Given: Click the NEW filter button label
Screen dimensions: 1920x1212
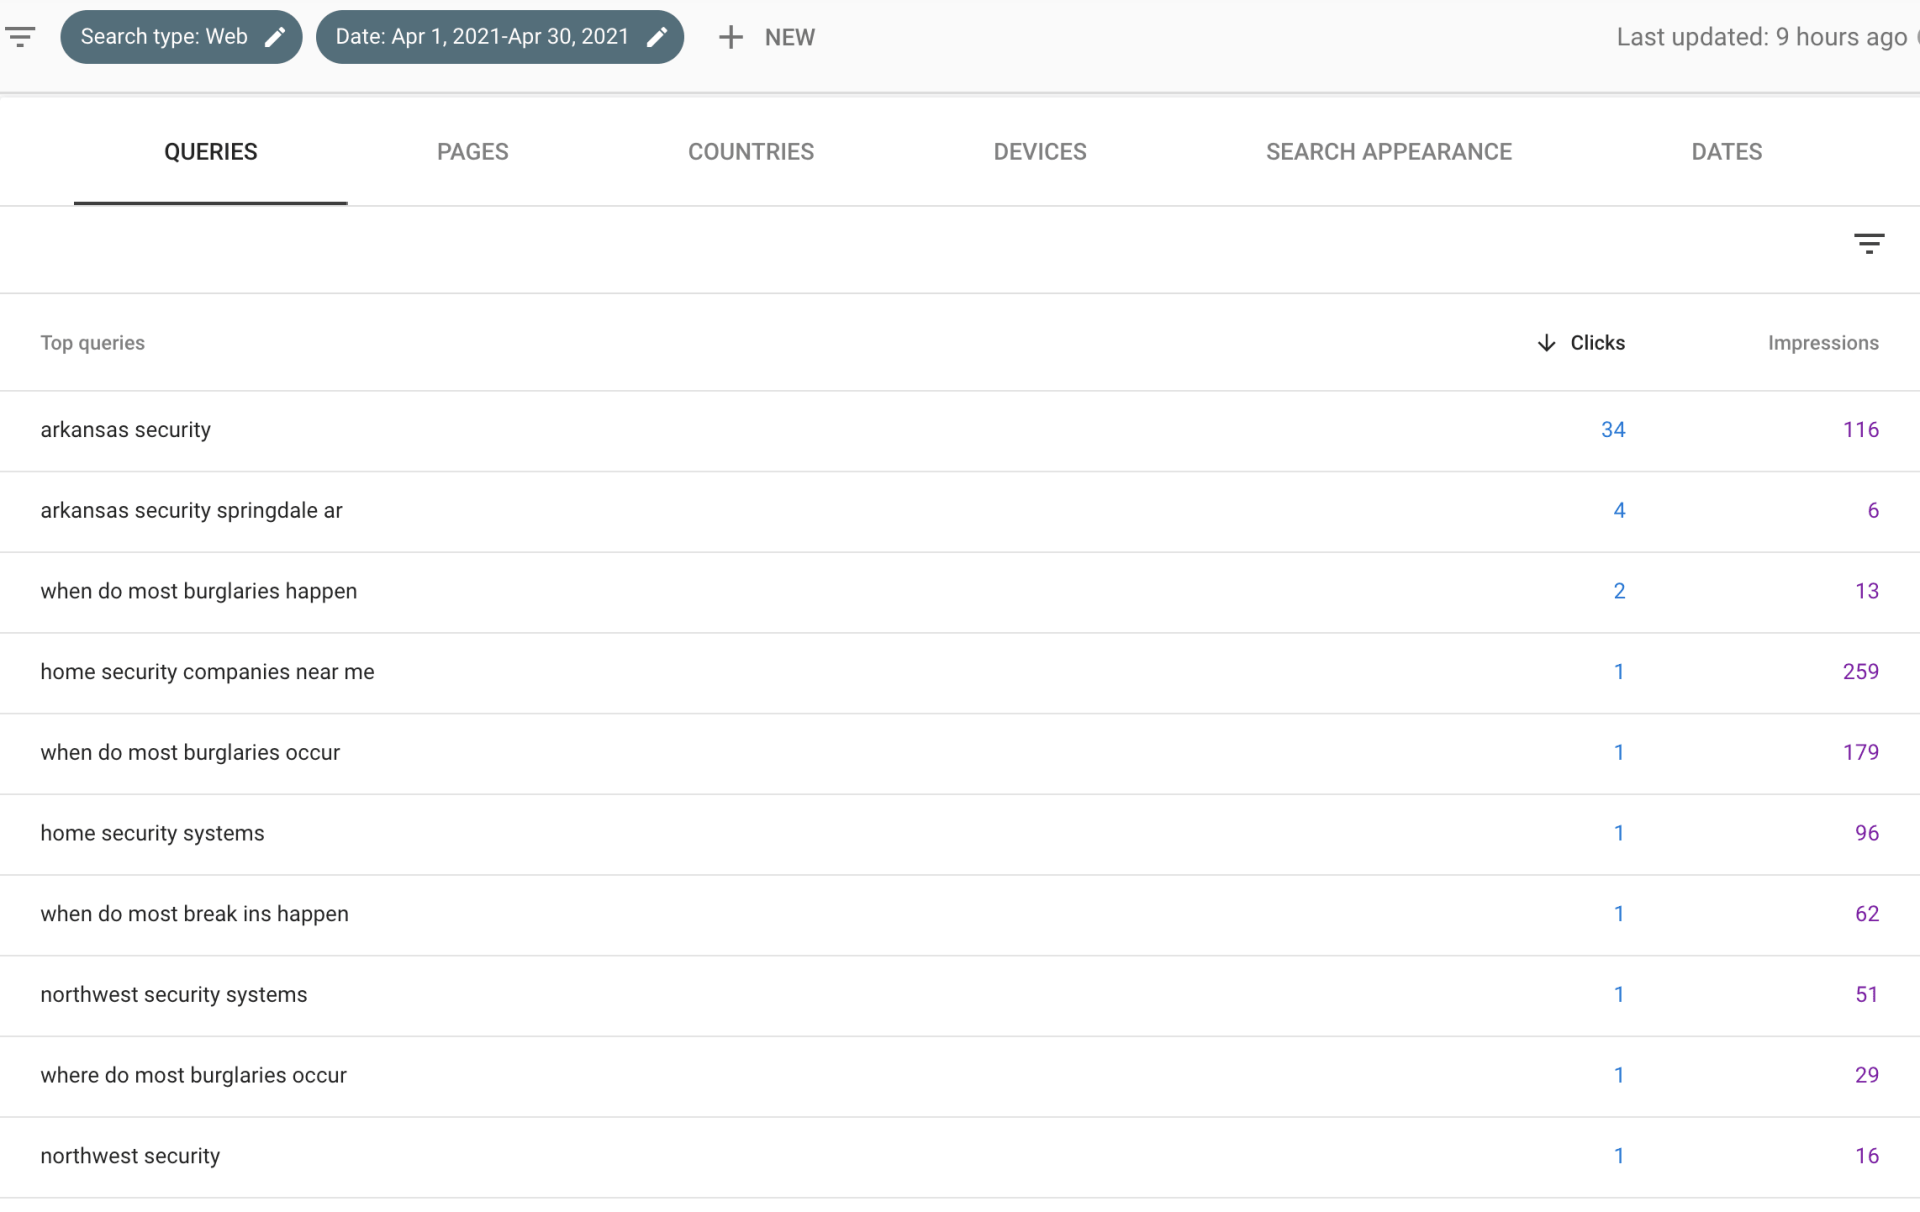Looking at the screenshot, I should pyautogui.click(x=789, y=37).
